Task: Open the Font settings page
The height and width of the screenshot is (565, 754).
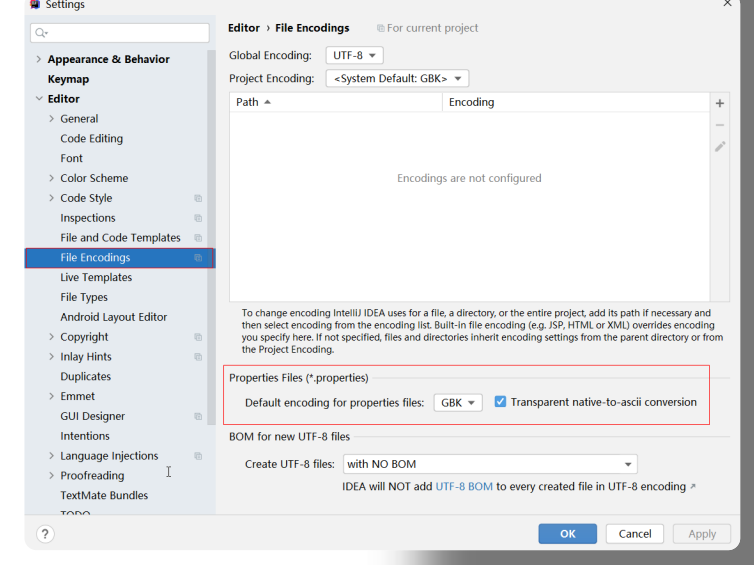Action: click(x=71, y=158)
